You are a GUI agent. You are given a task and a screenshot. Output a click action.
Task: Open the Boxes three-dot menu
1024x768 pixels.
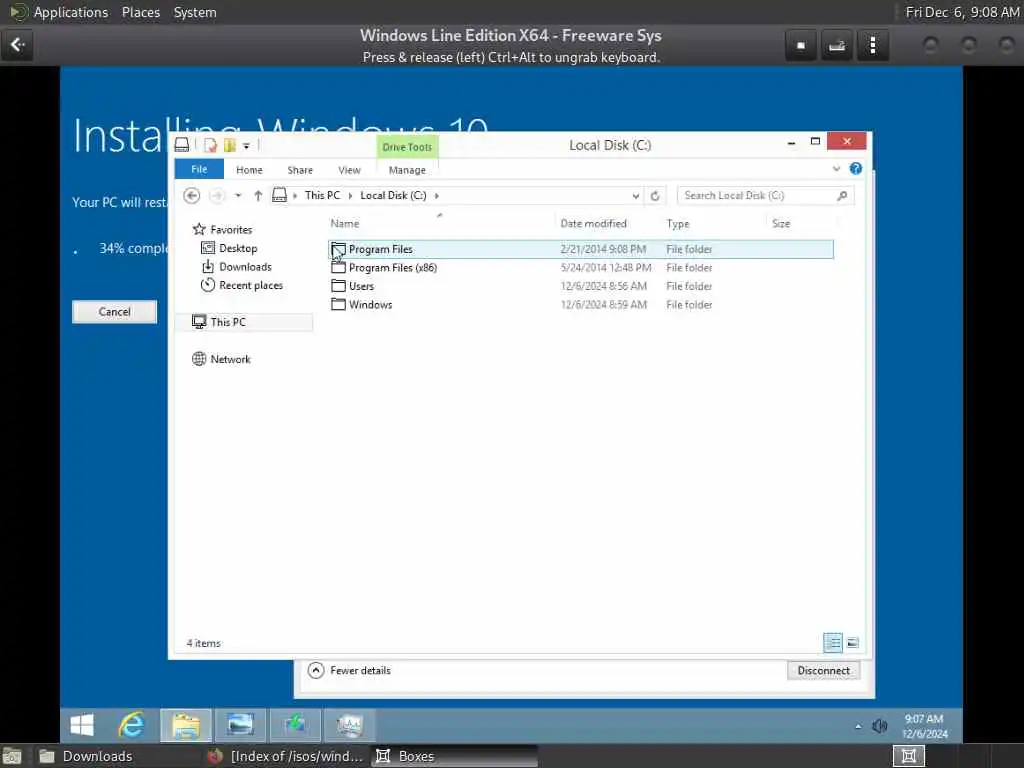pyautogui.click(x=873, y=45)
